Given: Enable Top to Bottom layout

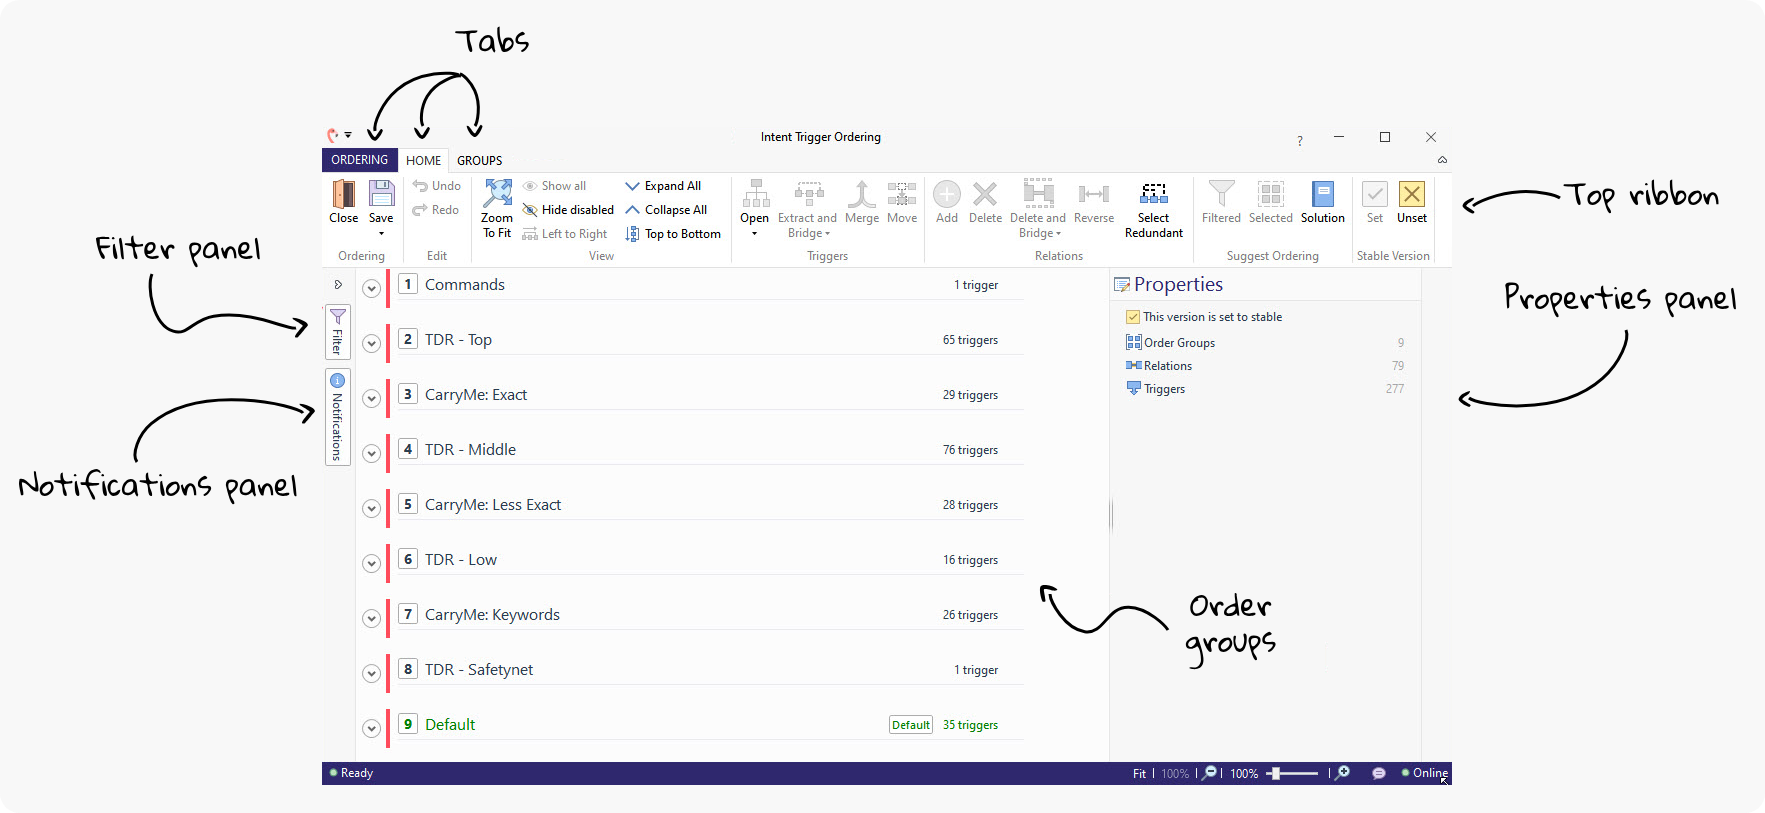Looking at the screenshot, I should click(x=673, y=234).
